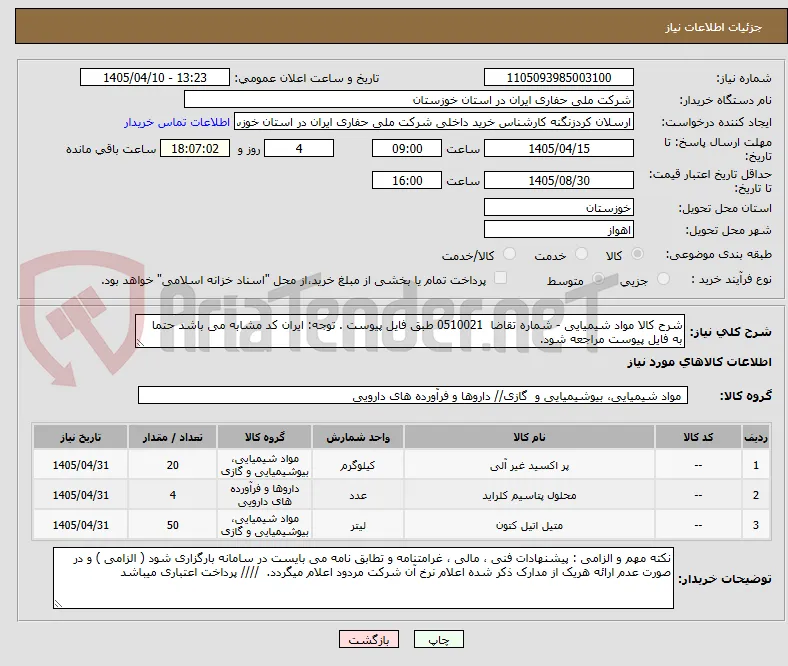Click the page title جزئیات اطلاعات نیاز
Viewport: 788px width, 666px height.
tap(713, 27)
